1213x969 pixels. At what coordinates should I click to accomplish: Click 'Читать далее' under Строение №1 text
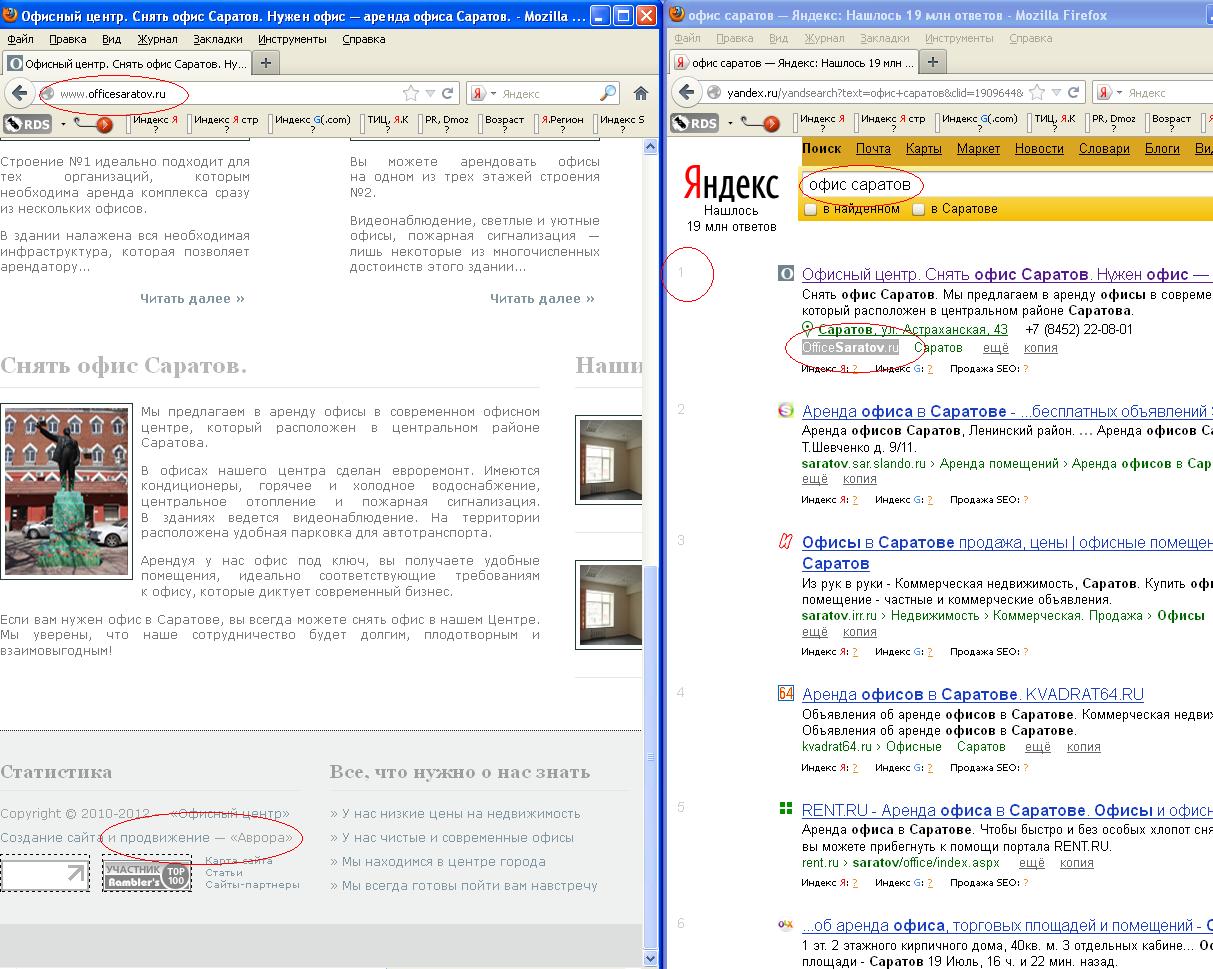click(x=192, y=298)
